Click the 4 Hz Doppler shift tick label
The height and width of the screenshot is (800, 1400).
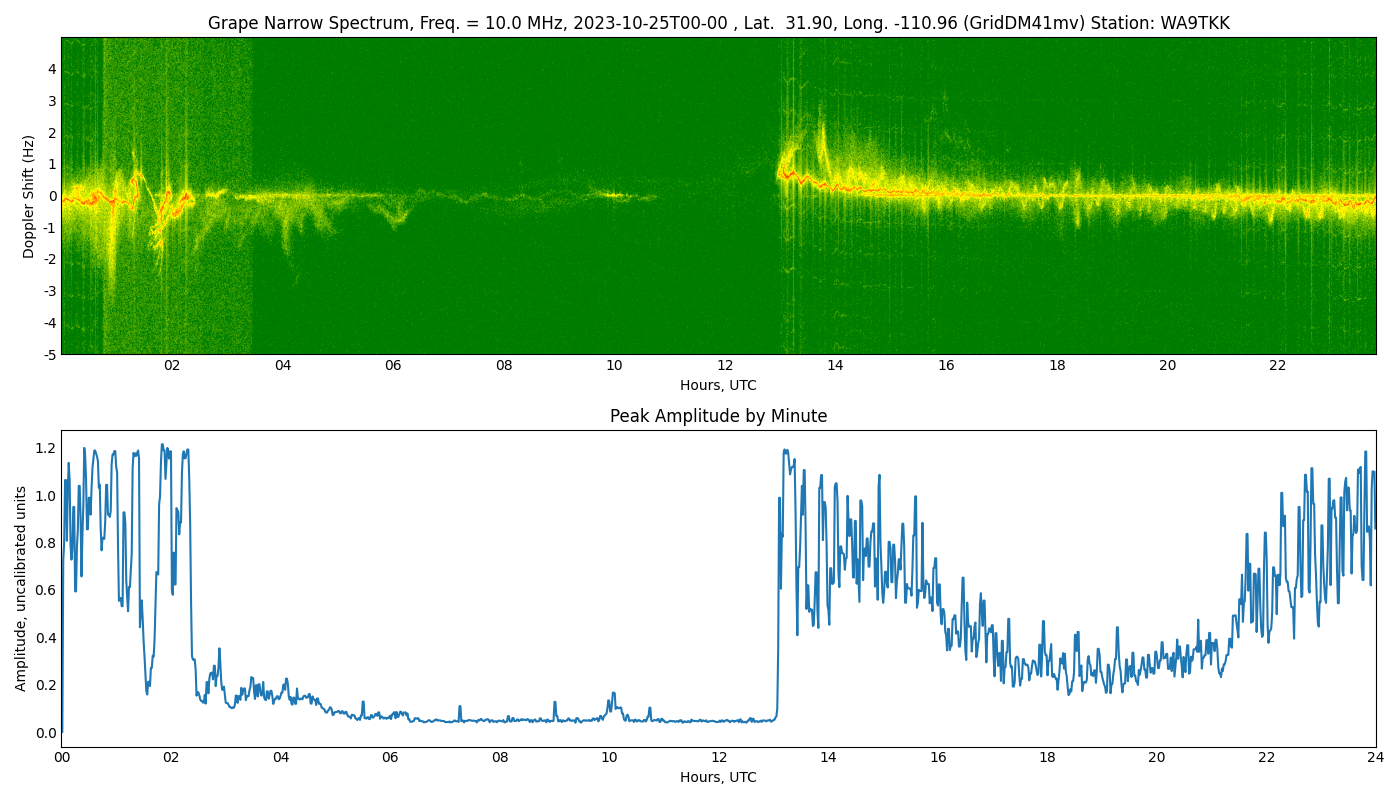pos(52,69)
